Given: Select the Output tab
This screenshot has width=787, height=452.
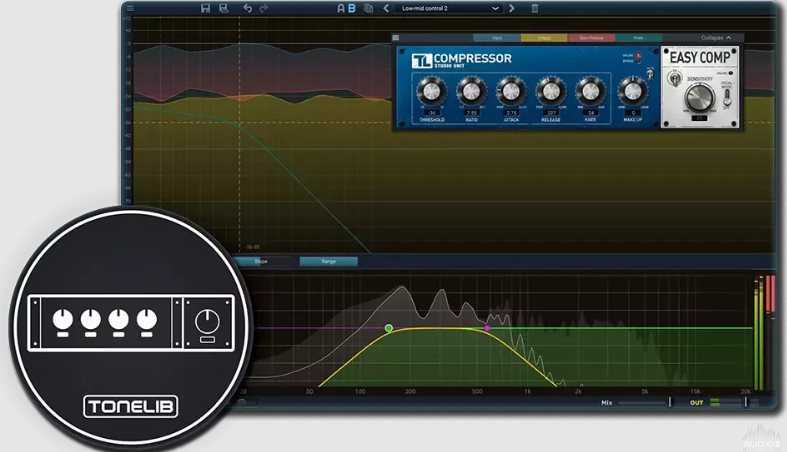Looking at the screenshot, I should pos(544,38).
